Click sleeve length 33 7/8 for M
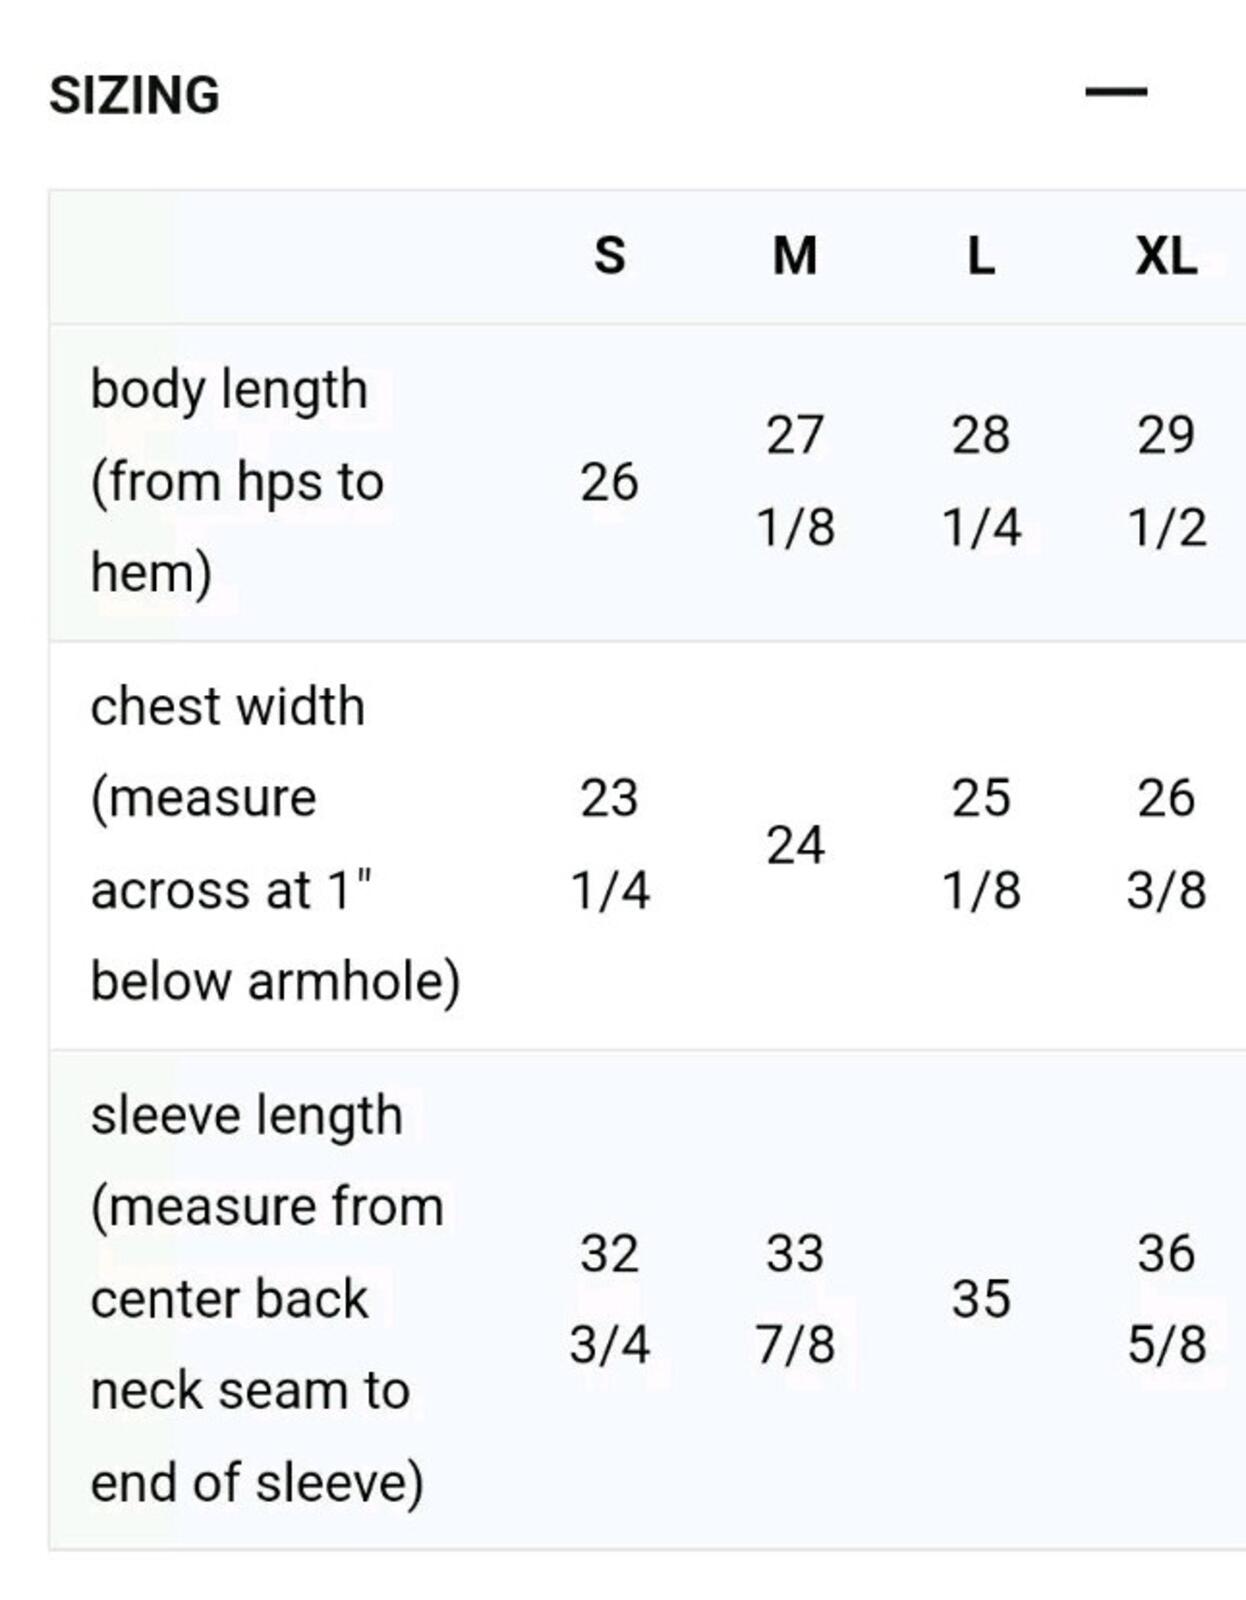Image resolution: width=1246 pixels, height=1600 pixels. [x=795, y=1299]
